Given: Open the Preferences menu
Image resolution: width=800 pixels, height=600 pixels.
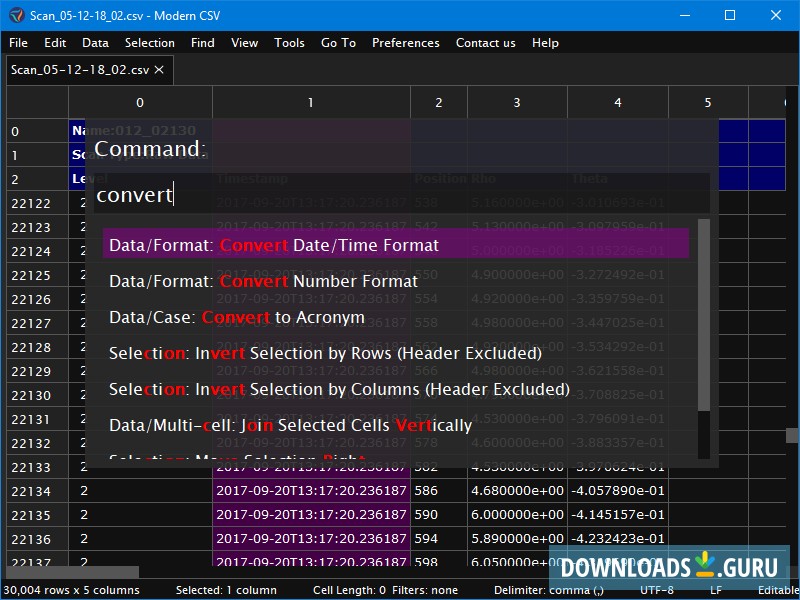Looking at the screenshot, I should coord(405,43).
